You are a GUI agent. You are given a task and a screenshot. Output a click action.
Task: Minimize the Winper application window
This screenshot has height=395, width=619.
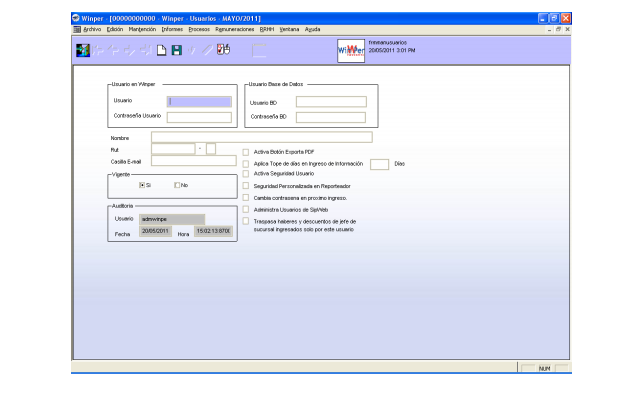click(543, 18)
